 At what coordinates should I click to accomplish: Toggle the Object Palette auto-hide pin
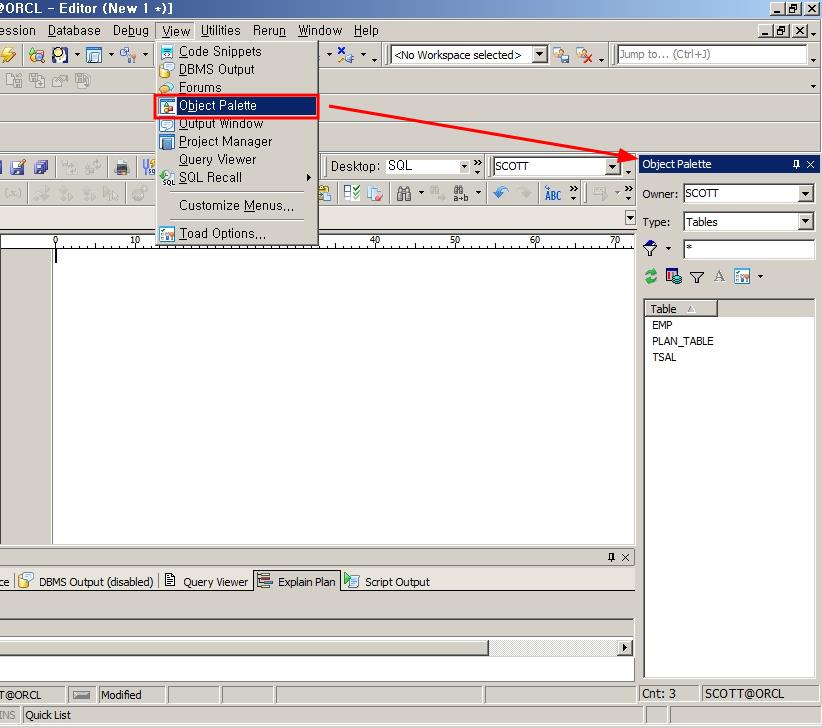point(796,164)
